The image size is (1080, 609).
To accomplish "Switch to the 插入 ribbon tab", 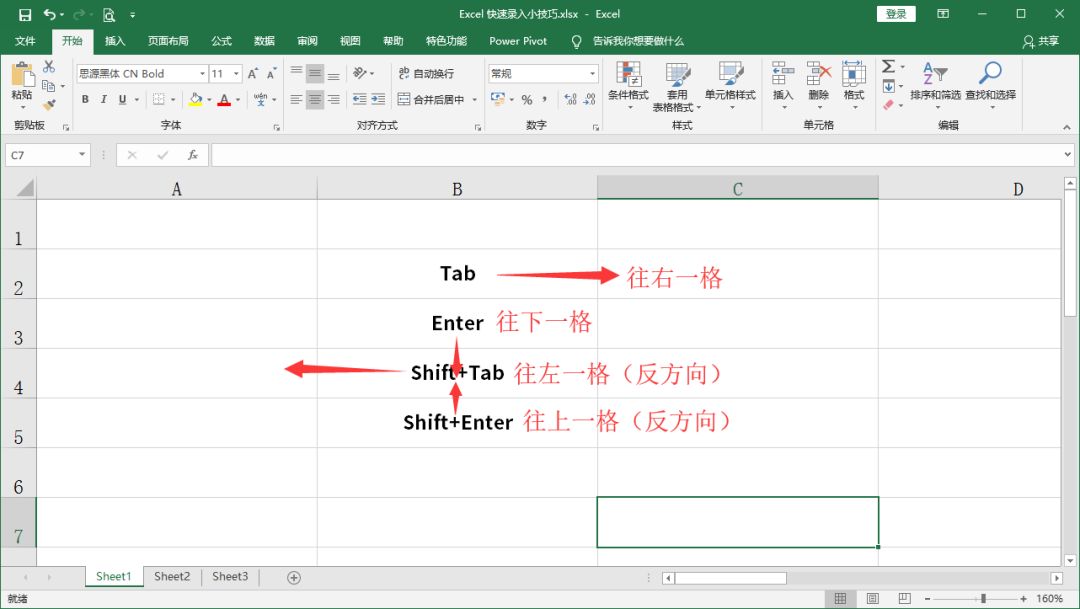I will click(x=113, y=41).
